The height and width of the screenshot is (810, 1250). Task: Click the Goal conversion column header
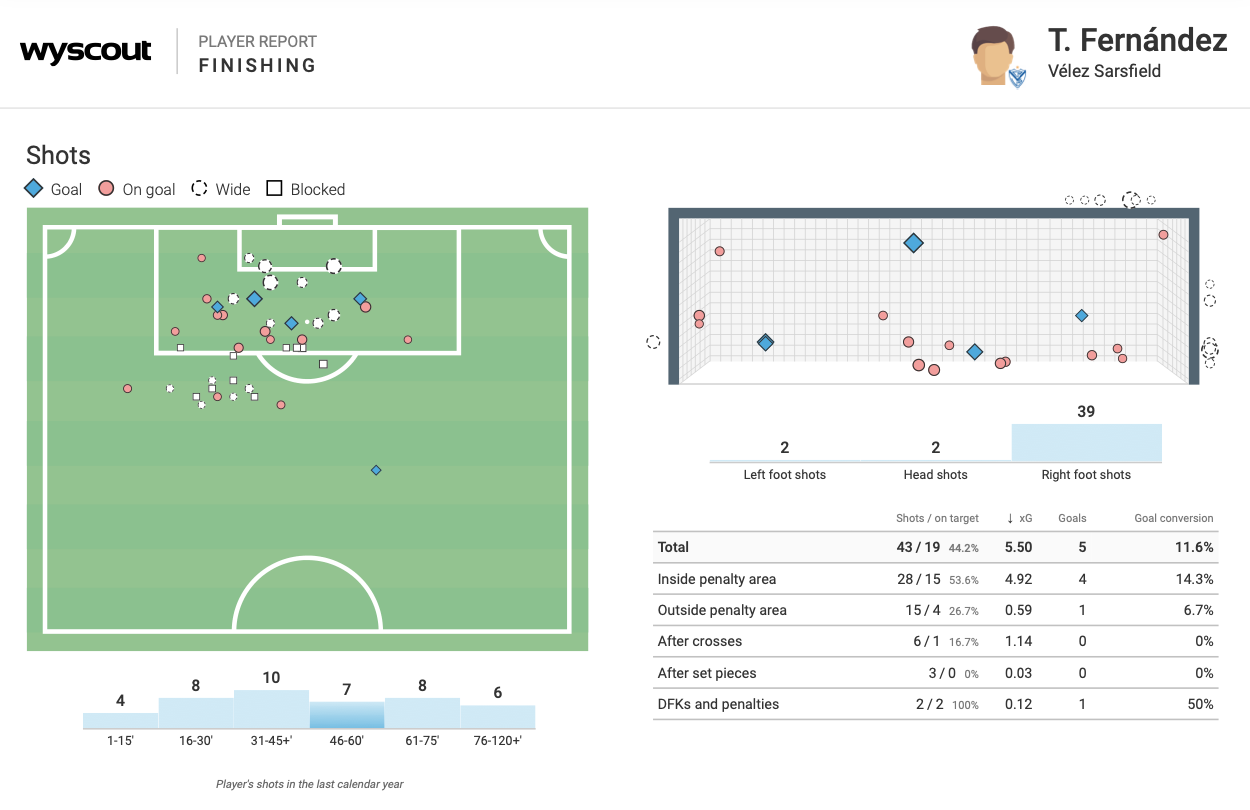click(x=1173, y=518)
